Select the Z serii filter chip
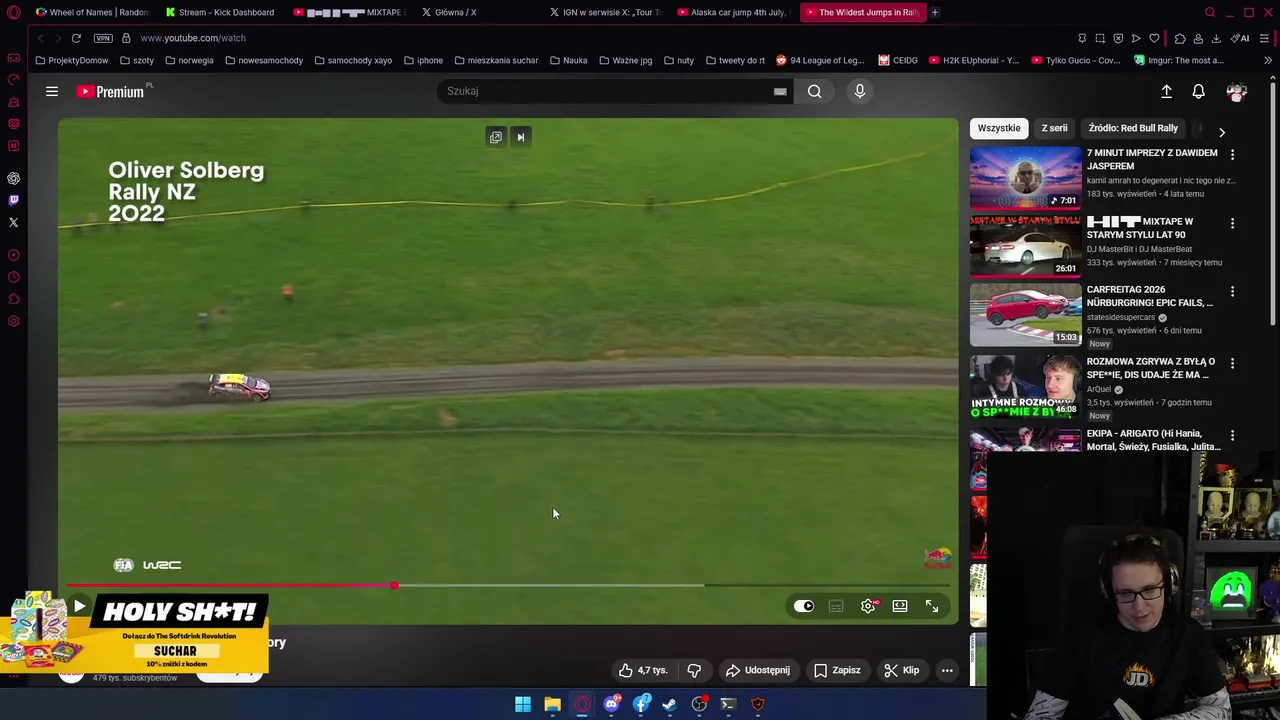The image size is (1280, 720). coord(1054,128)
